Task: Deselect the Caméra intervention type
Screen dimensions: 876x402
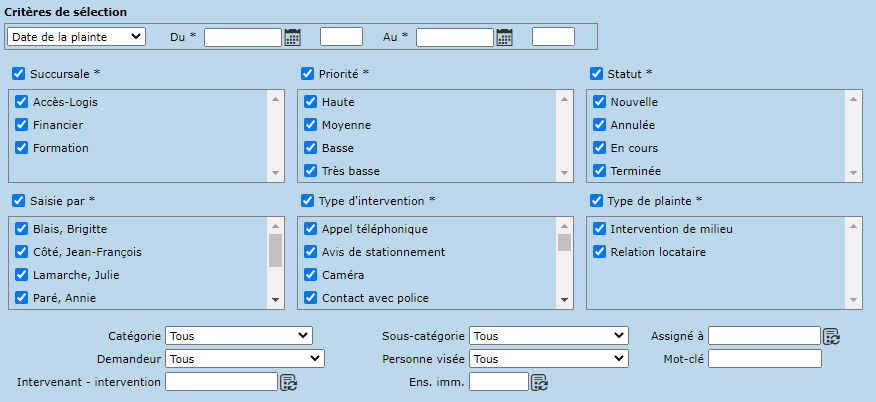Action: [310, 275]
